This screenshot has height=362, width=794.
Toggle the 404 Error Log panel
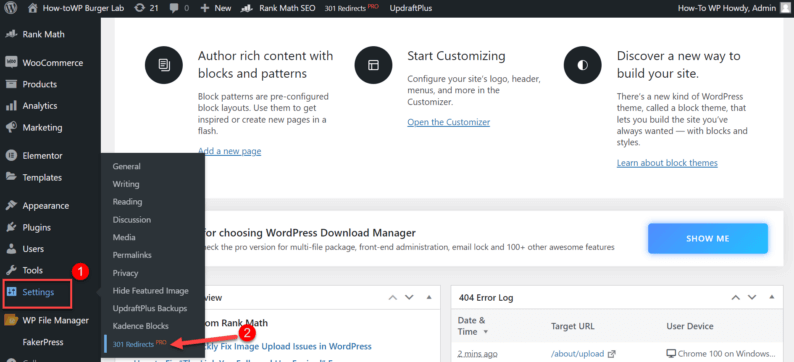(x=771, y=297)
